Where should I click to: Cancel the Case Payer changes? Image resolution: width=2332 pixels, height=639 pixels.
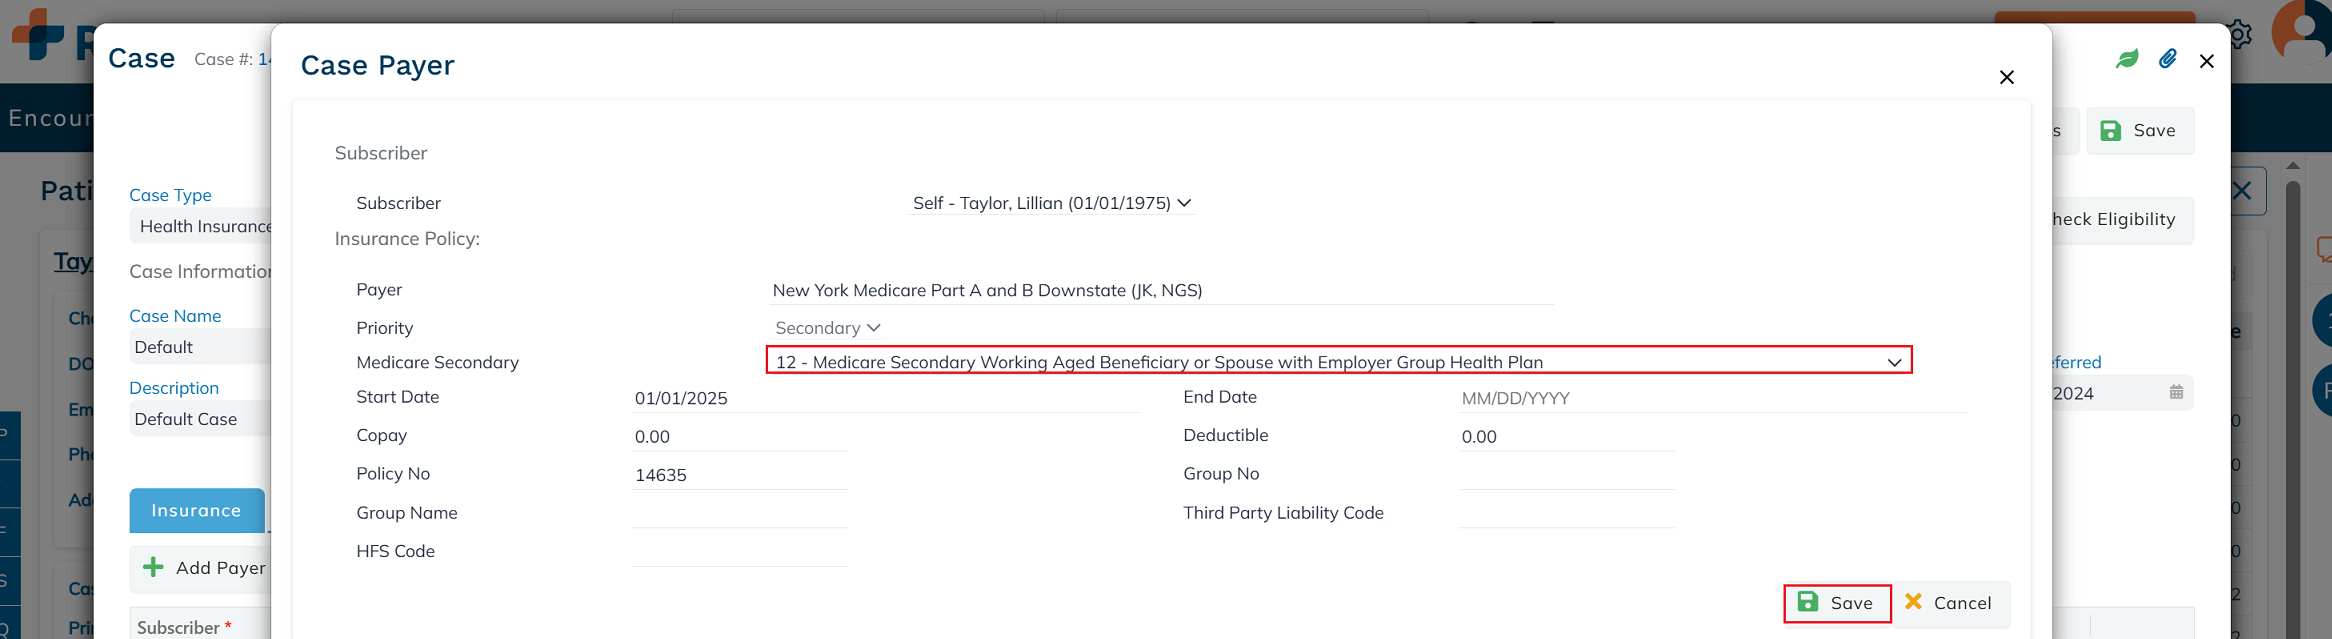coord(1949,603)
